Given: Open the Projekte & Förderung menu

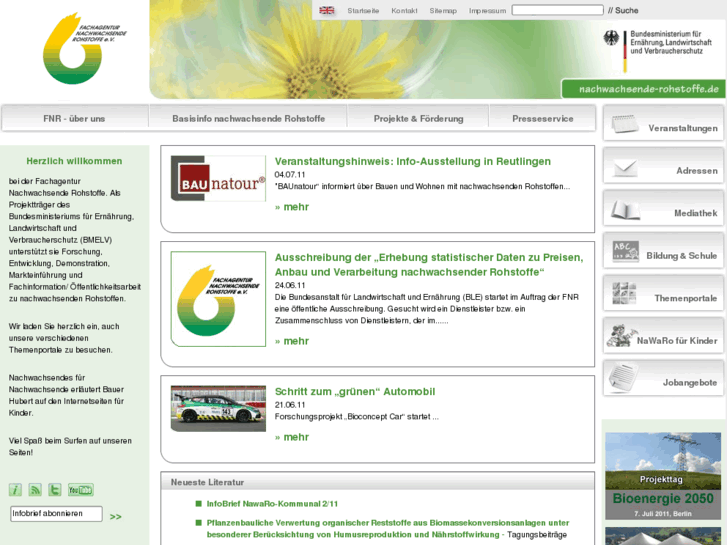Looking at the screenshot, I should [418, 118].
